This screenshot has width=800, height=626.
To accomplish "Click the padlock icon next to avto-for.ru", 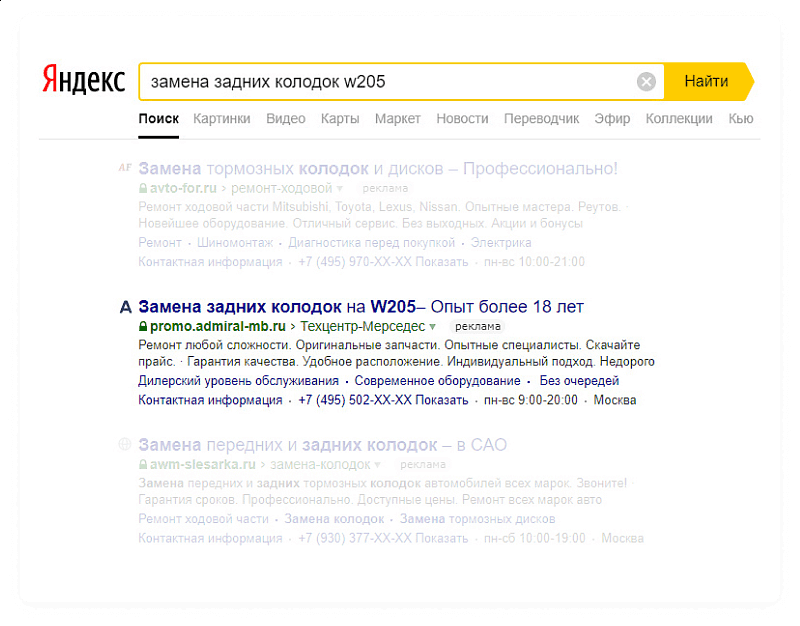I will tap(143, 188).
